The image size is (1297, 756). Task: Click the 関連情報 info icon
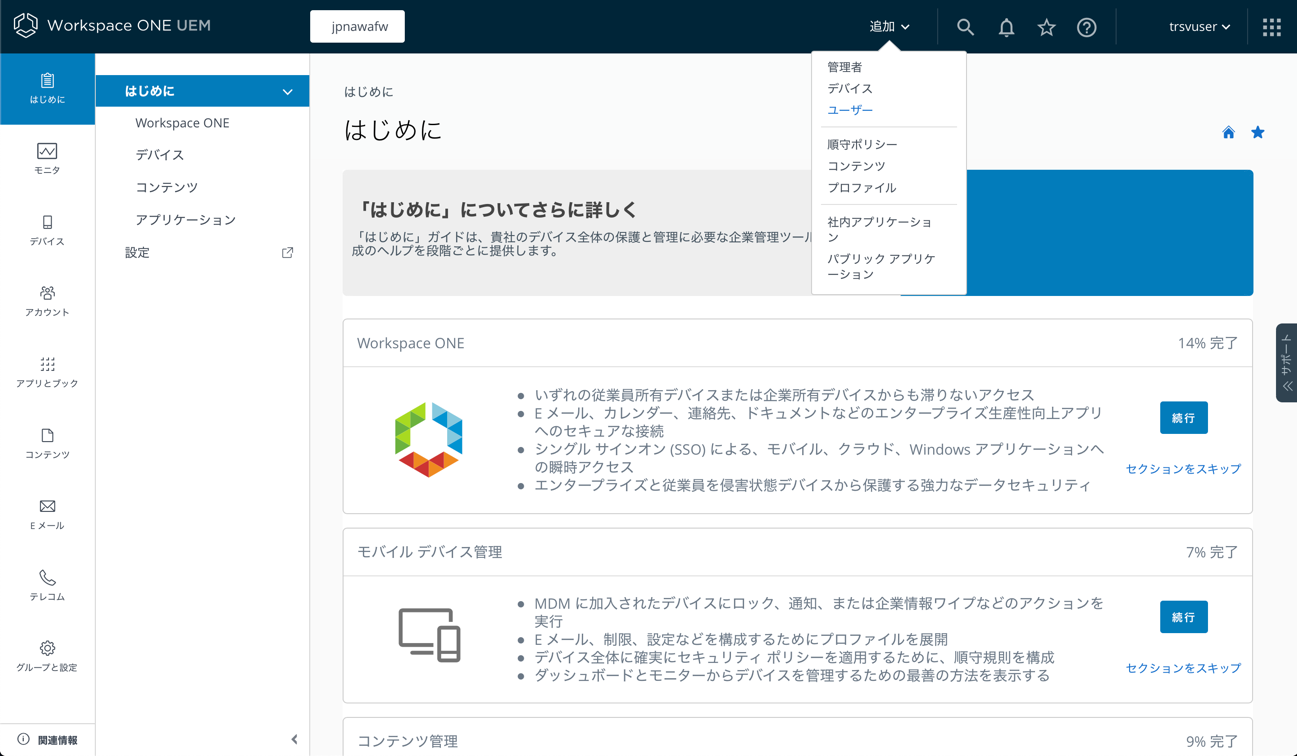23,740
